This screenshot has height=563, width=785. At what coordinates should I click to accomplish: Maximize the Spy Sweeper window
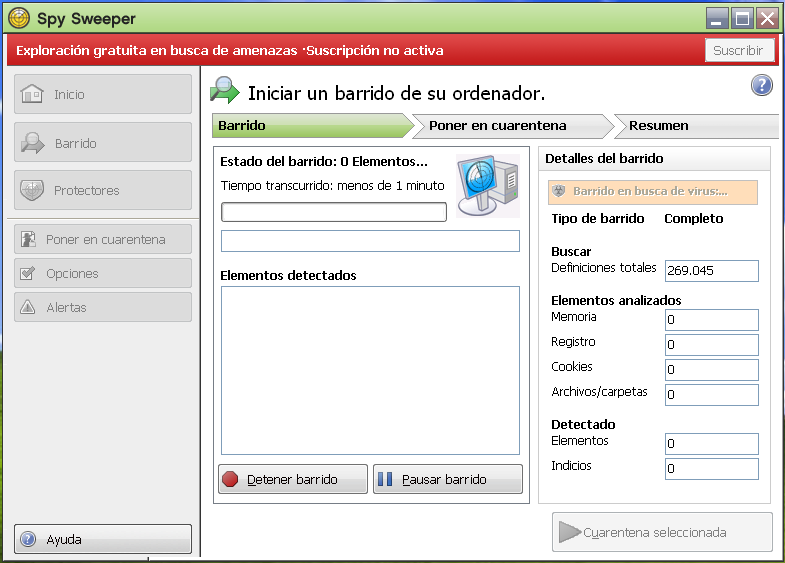pos(742,18)
